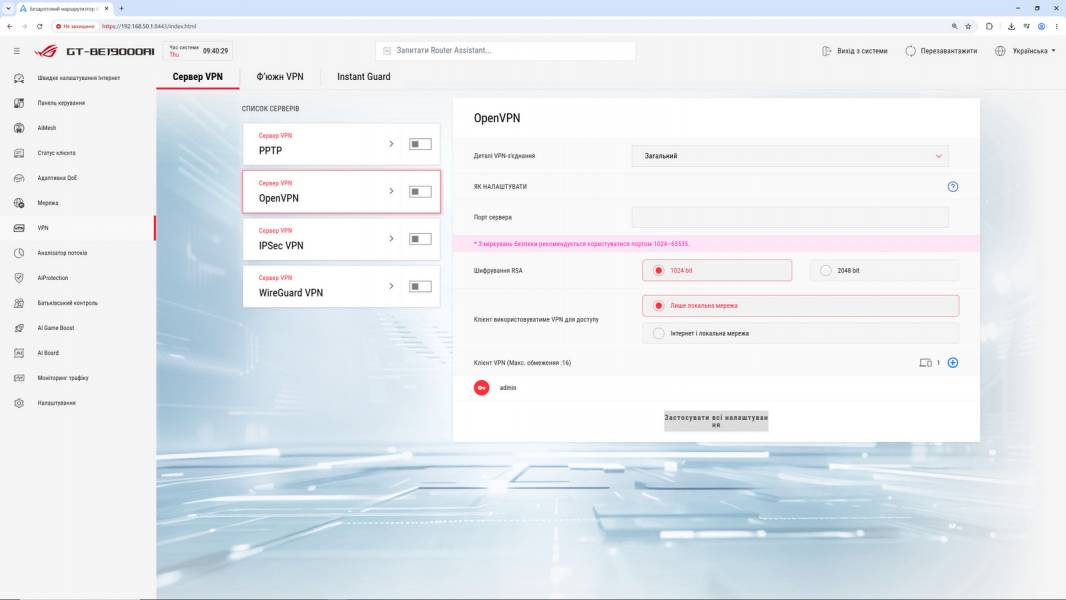Click the logout link in the header
1066x600 pixels.
(x=855, y=51)
